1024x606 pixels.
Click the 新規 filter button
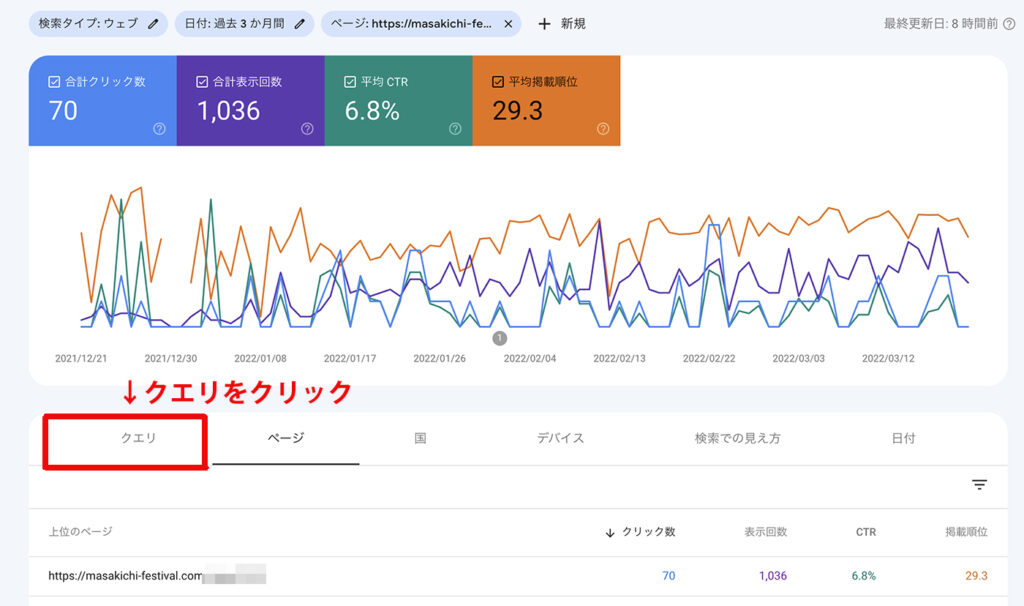[x=562, y=24]
